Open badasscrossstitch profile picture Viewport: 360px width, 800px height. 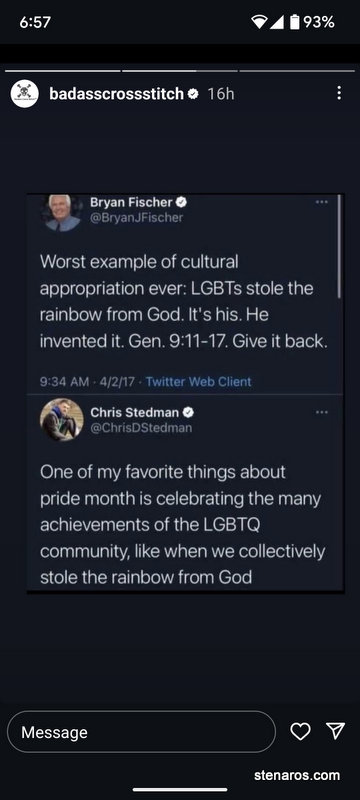click(24, 94)
